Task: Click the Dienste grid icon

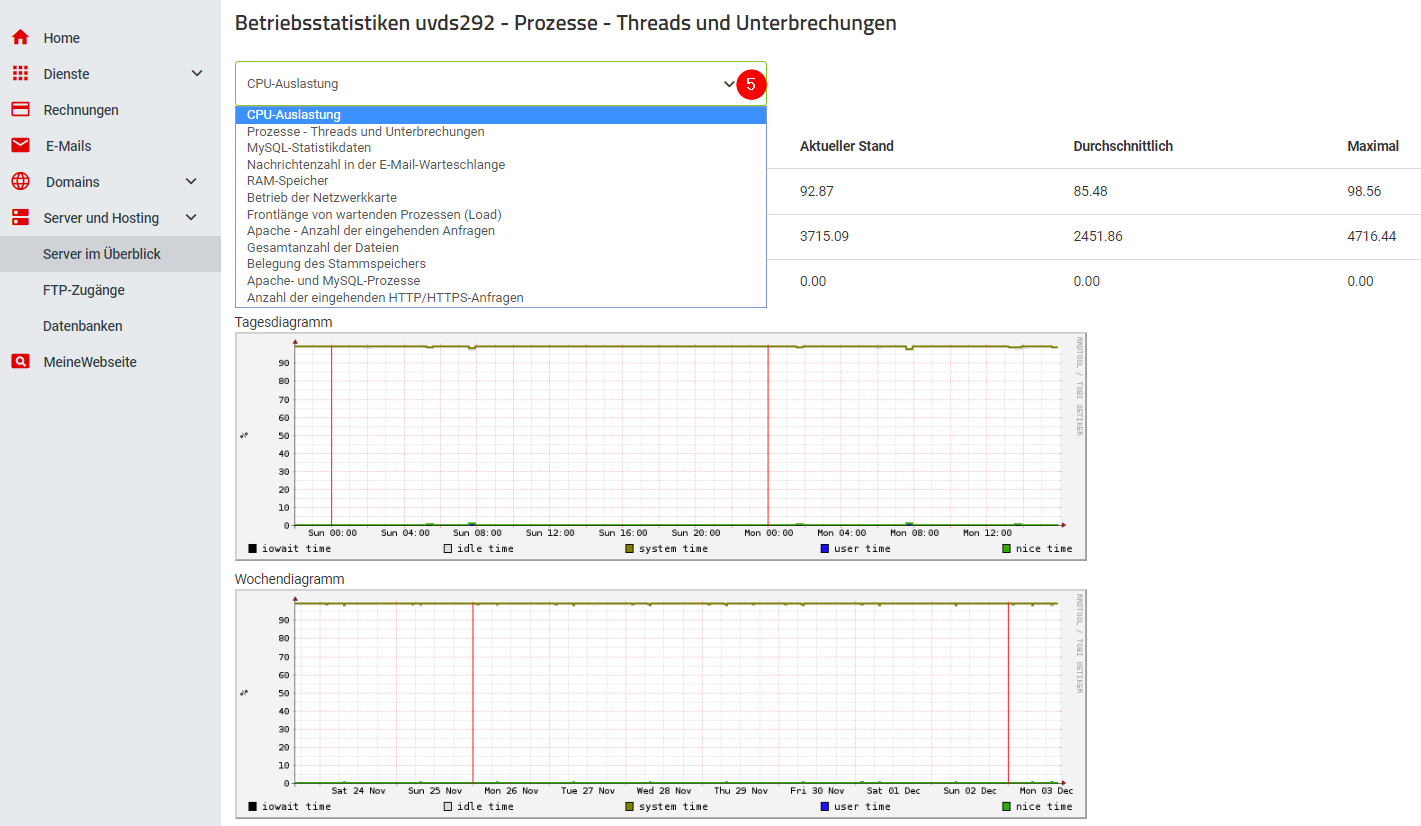Action: click(20, 74)
